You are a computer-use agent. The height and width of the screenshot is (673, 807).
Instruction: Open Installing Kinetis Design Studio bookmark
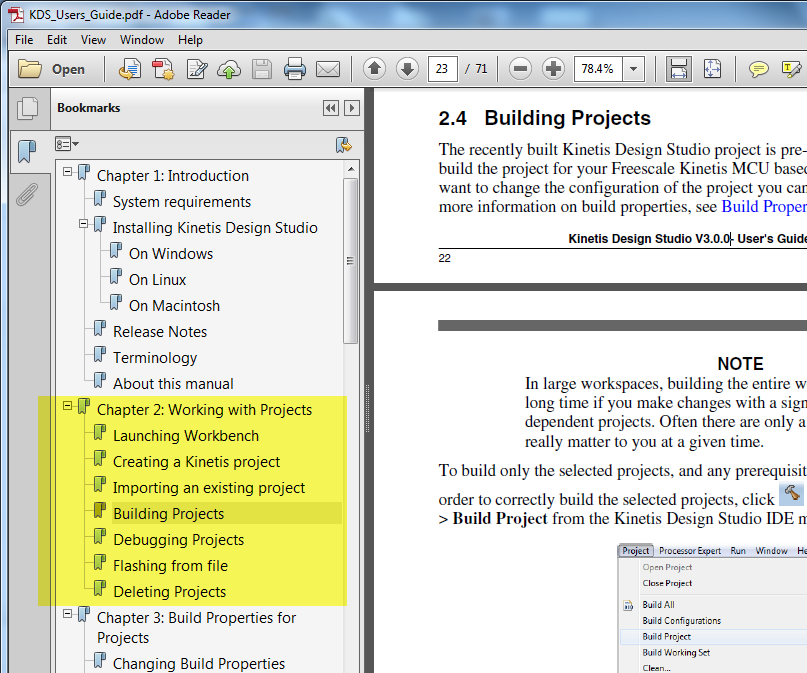tap(215, 227)
